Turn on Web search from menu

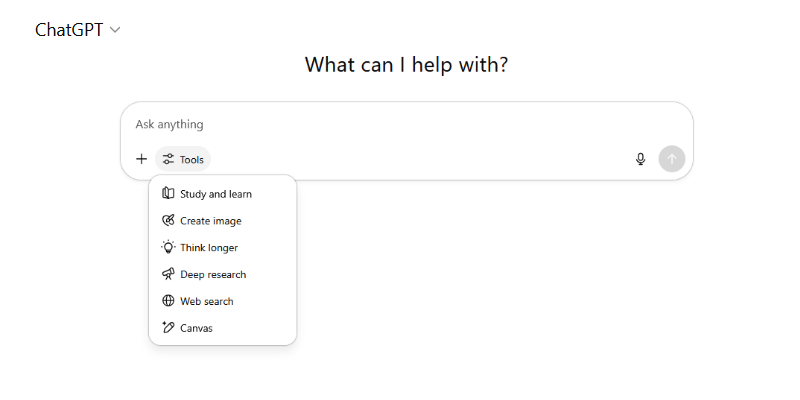pyautogui.click(x=207, y=301)
